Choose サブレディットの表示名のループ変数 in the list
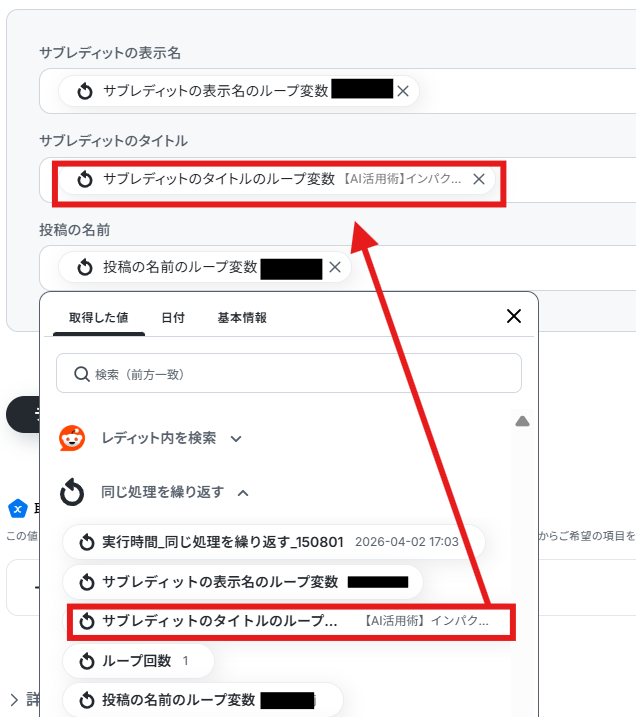The width and height of the screenshot is (636, 717). coord(243,582)
